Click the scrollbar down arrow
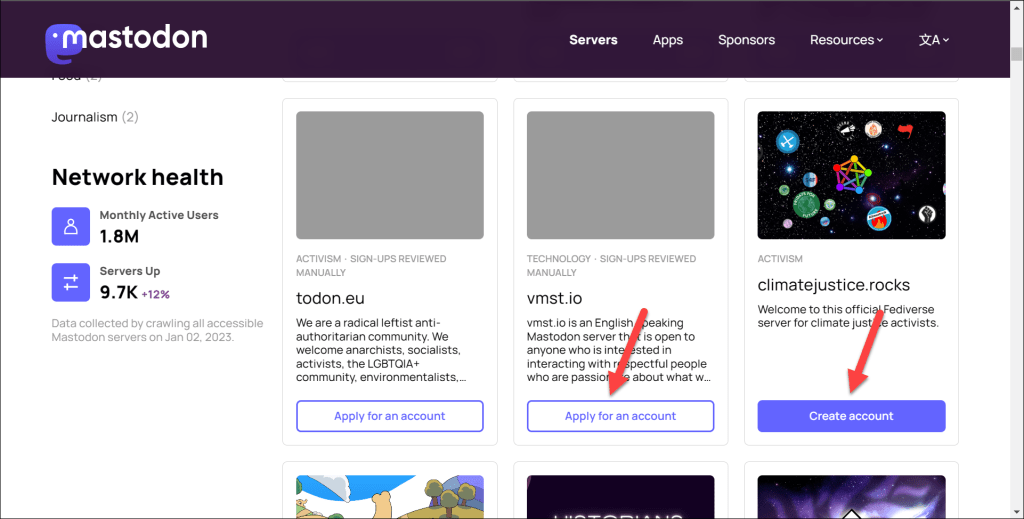This screenshot has width=1024, height=519. pyautogui.click(x=1016, y=512)
